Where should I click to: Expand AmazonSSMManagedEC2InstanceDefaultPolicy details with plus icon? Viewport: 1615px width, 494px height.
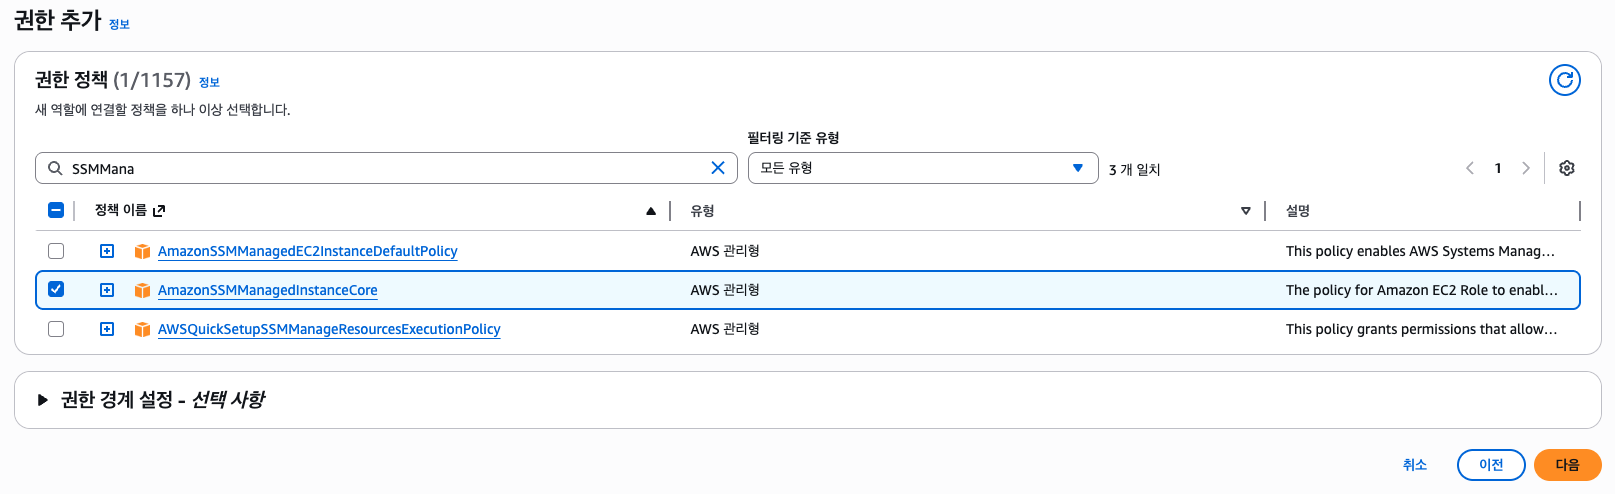(107, 251)
